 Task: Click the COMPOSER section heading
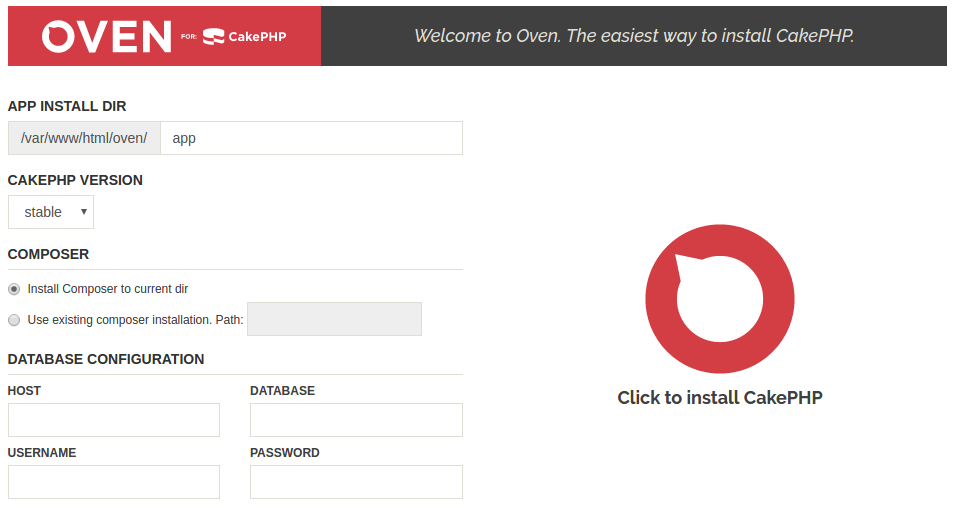click(x=48, y=254)
